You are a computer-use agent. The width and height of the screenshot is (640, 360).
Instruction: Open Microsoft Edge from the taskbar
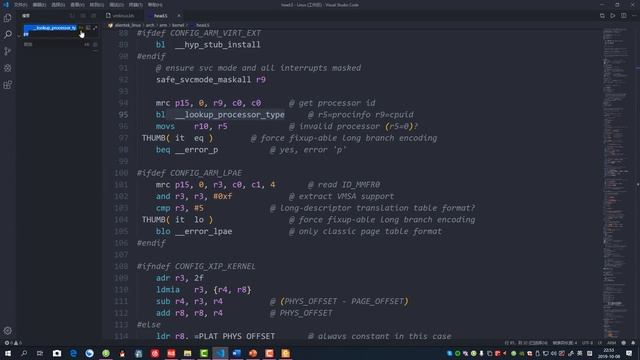tap(73, 353)
